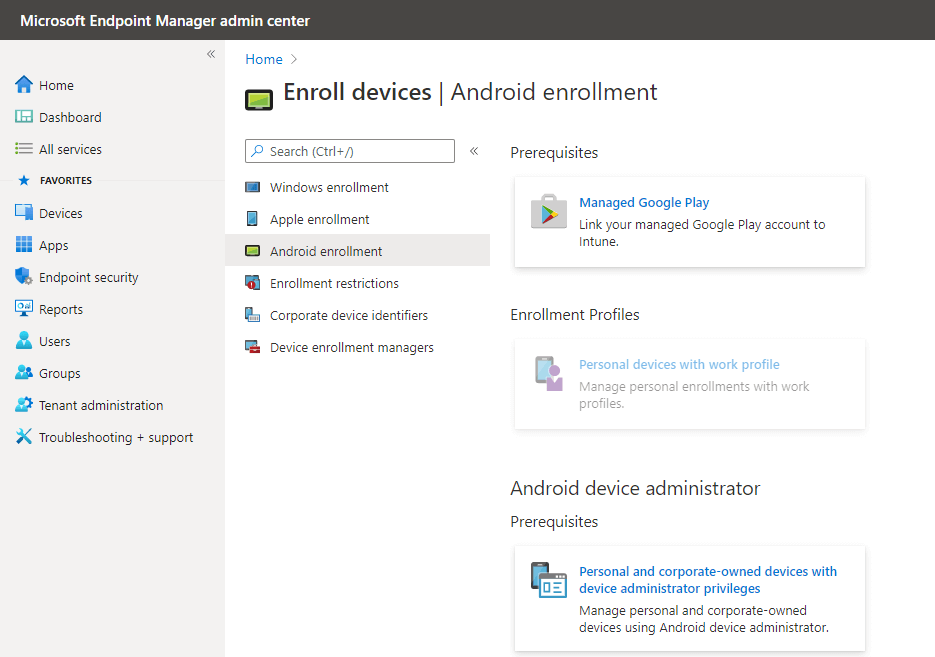Click the Microsoft Endpoint Manager admin center title
Image resolution: width=935 pixels, height=657 pixels.
(165, 20)
